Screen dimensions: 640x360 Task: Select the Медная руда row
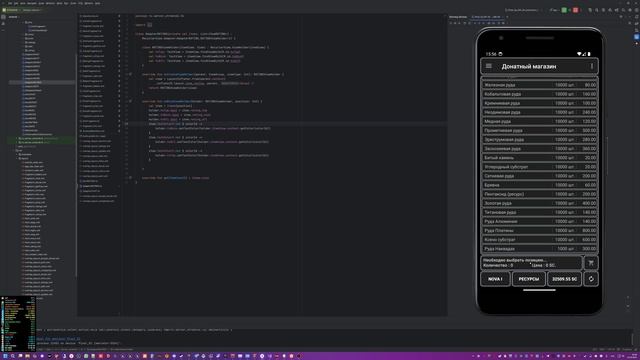click(x=540, y=121)
